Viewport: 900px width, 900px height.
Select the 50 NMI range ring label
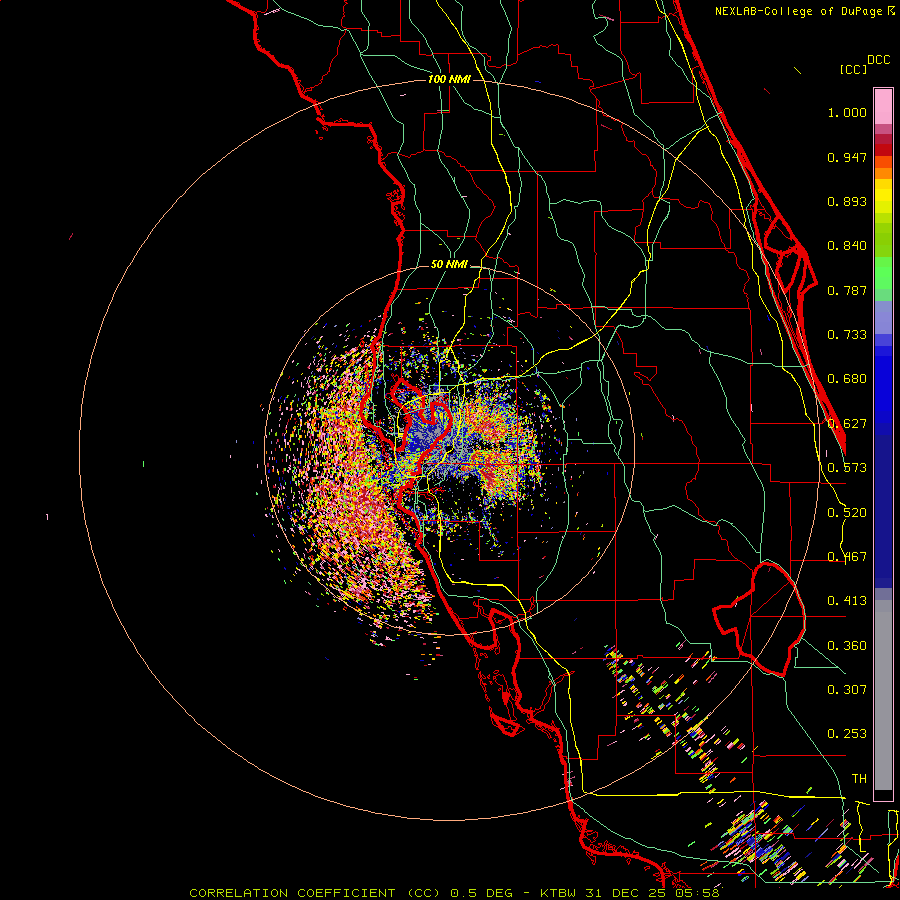449,264
